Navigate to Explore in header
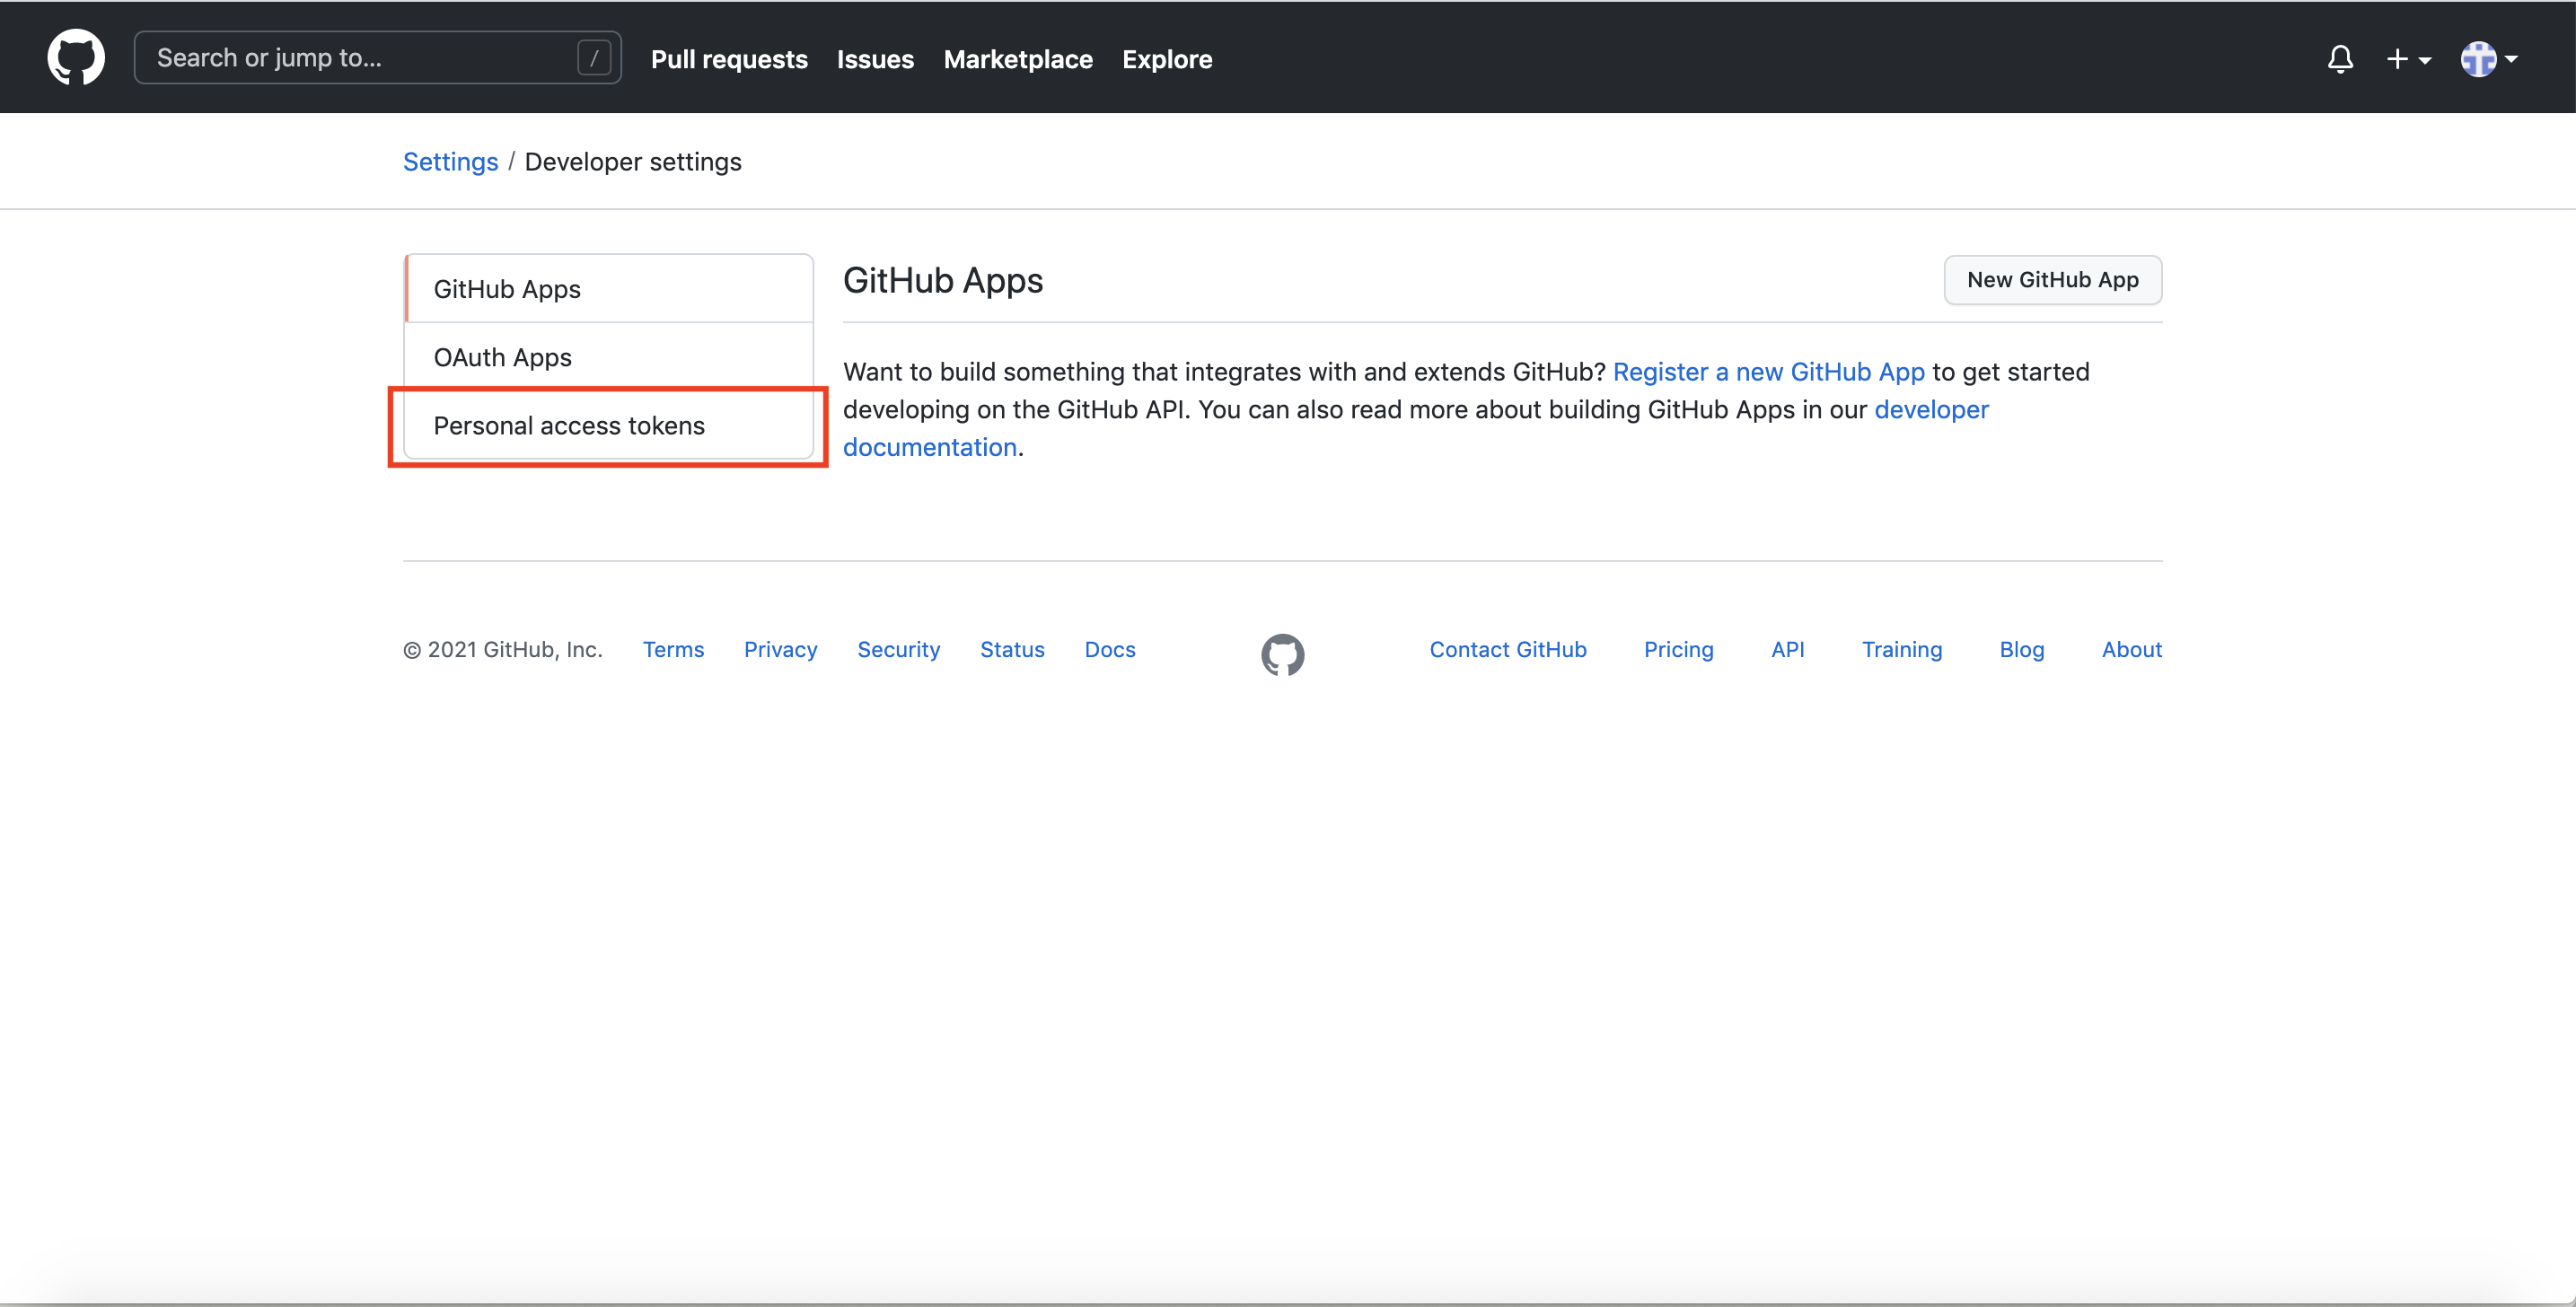 point(1166,59)
